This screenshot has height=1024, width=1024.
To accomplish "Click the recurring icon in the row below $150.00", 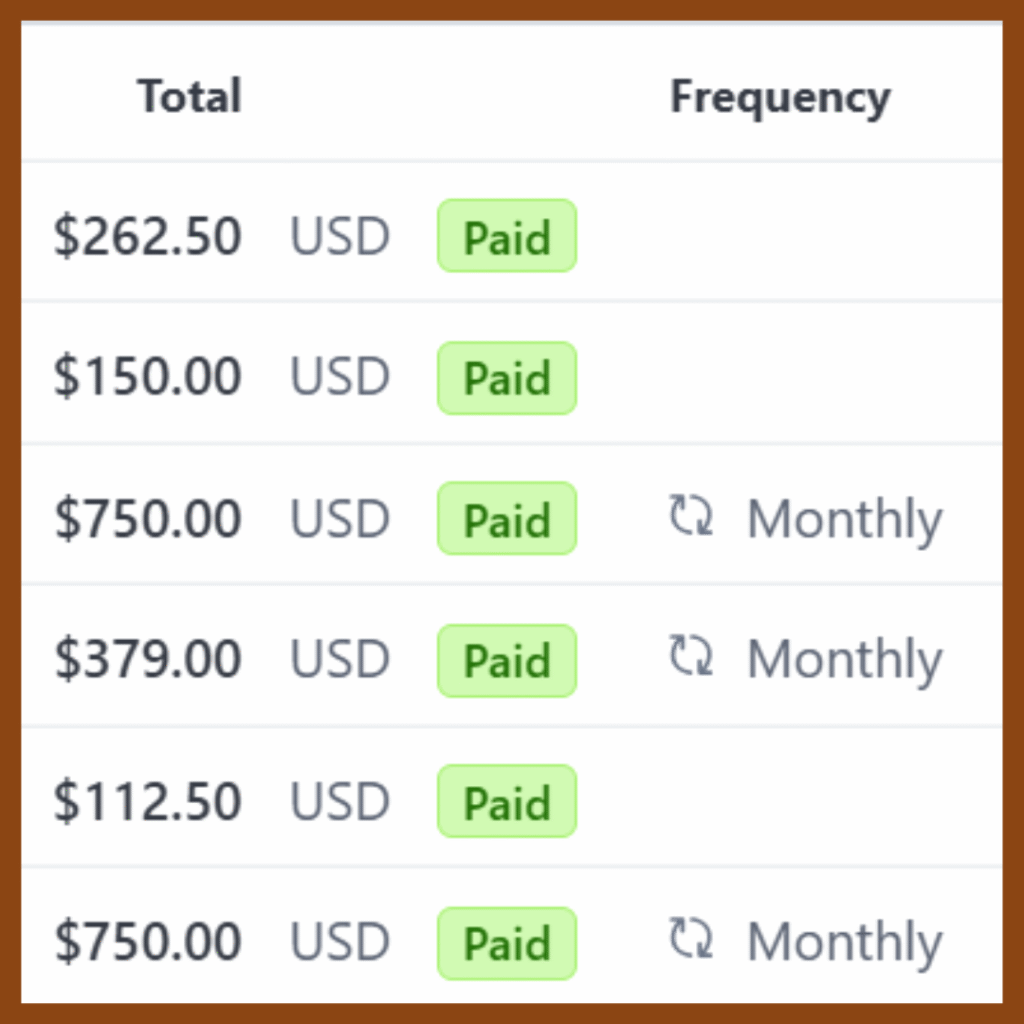I will 691,516.
